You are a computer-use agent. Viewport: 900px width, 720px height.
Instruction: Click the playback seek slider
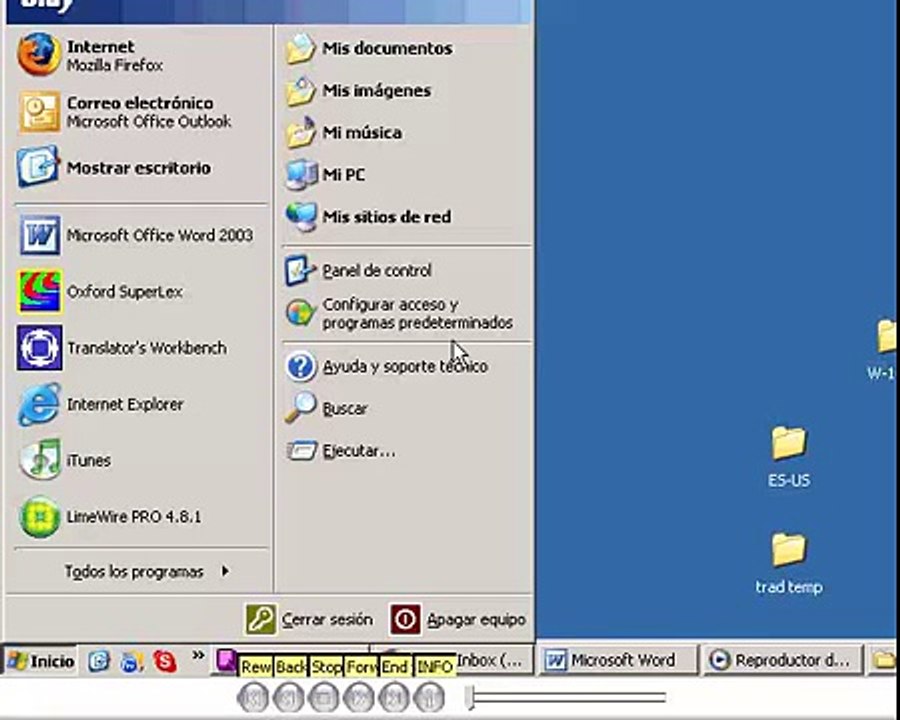tap(566, 698)
